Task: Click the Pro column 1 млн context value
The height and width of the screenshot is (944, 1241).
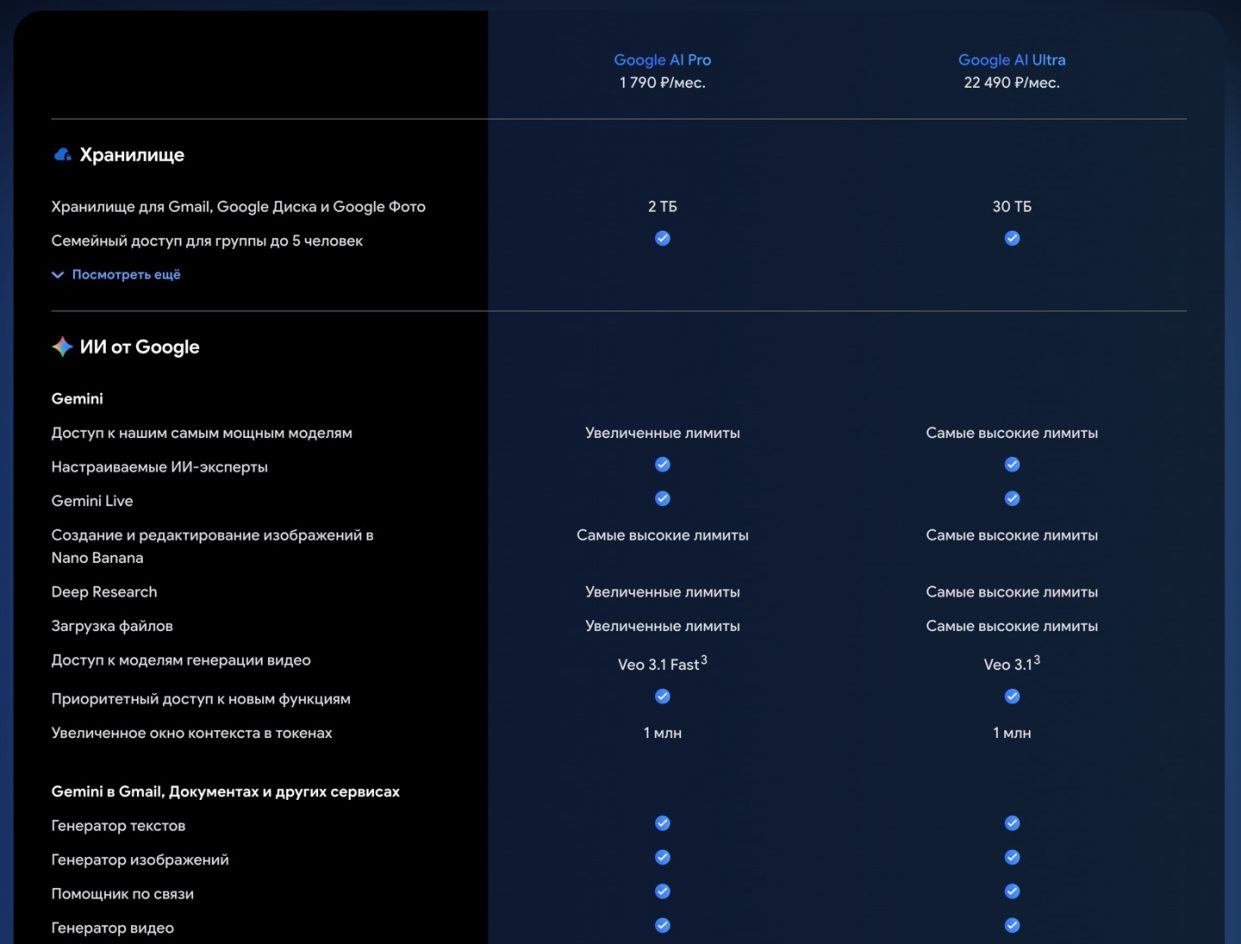Action: click(662, 733)
